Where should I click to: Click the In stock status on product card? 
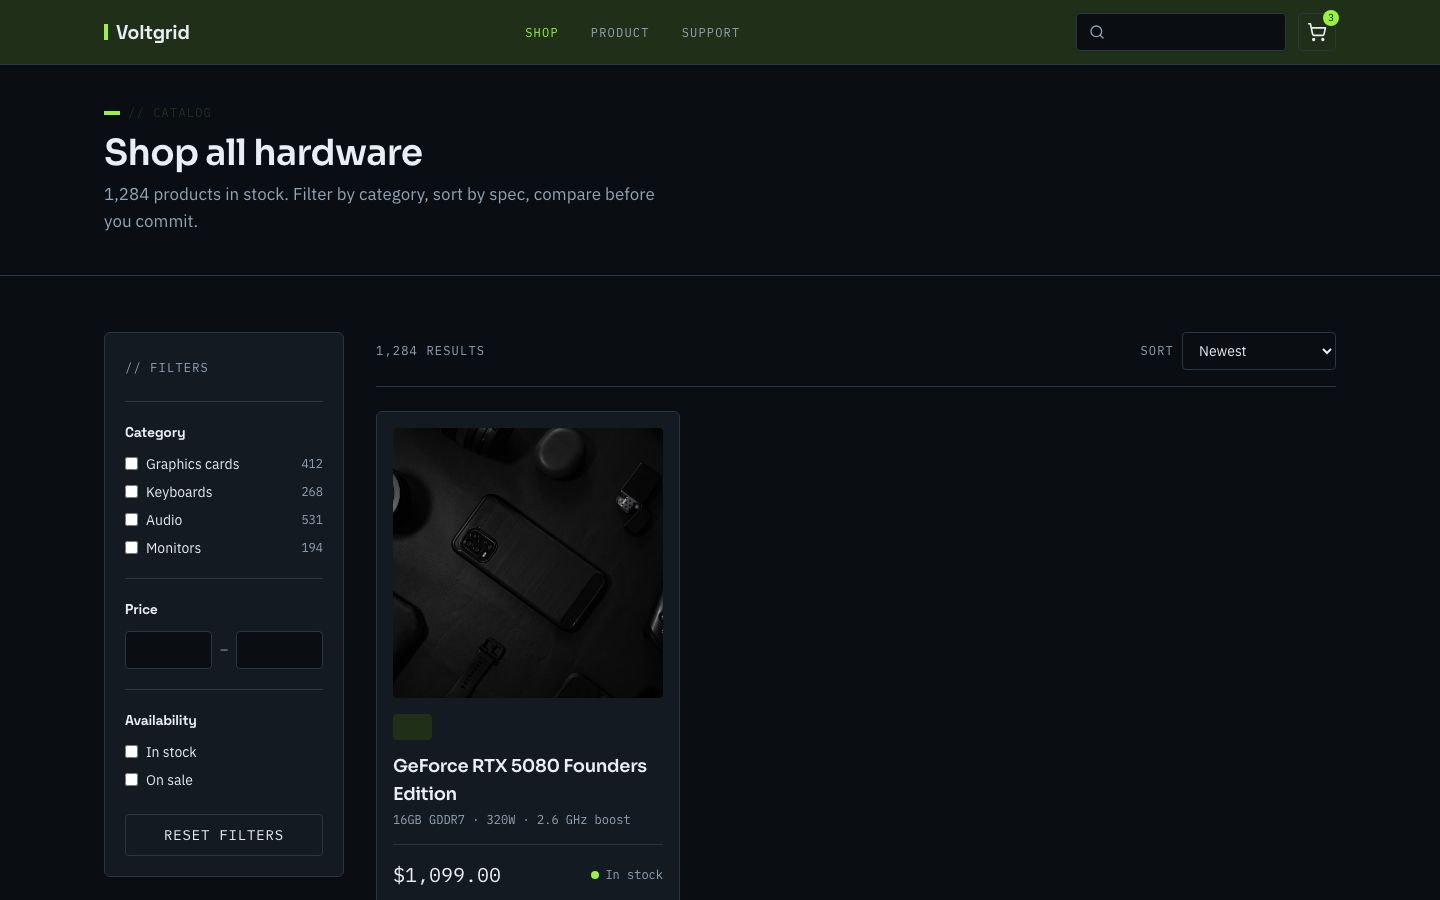point(627,875)
